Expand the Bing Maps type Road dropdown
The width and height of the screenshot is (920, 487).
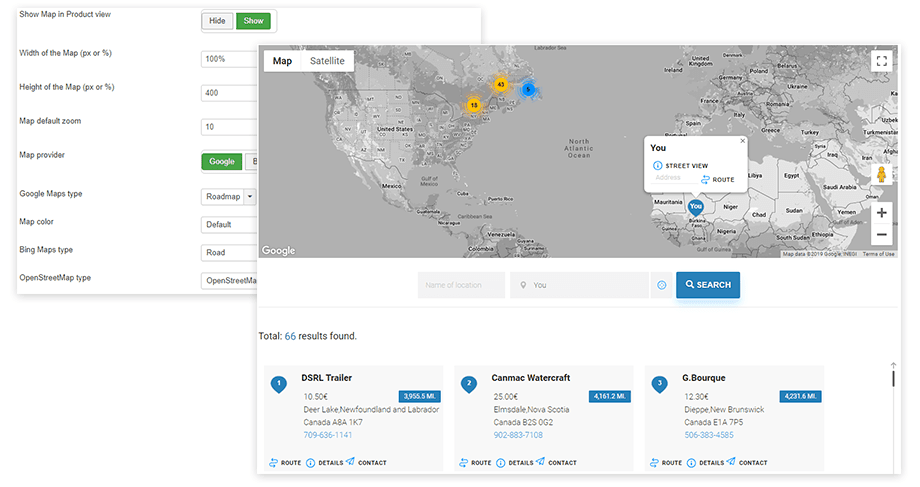[229, 253]
